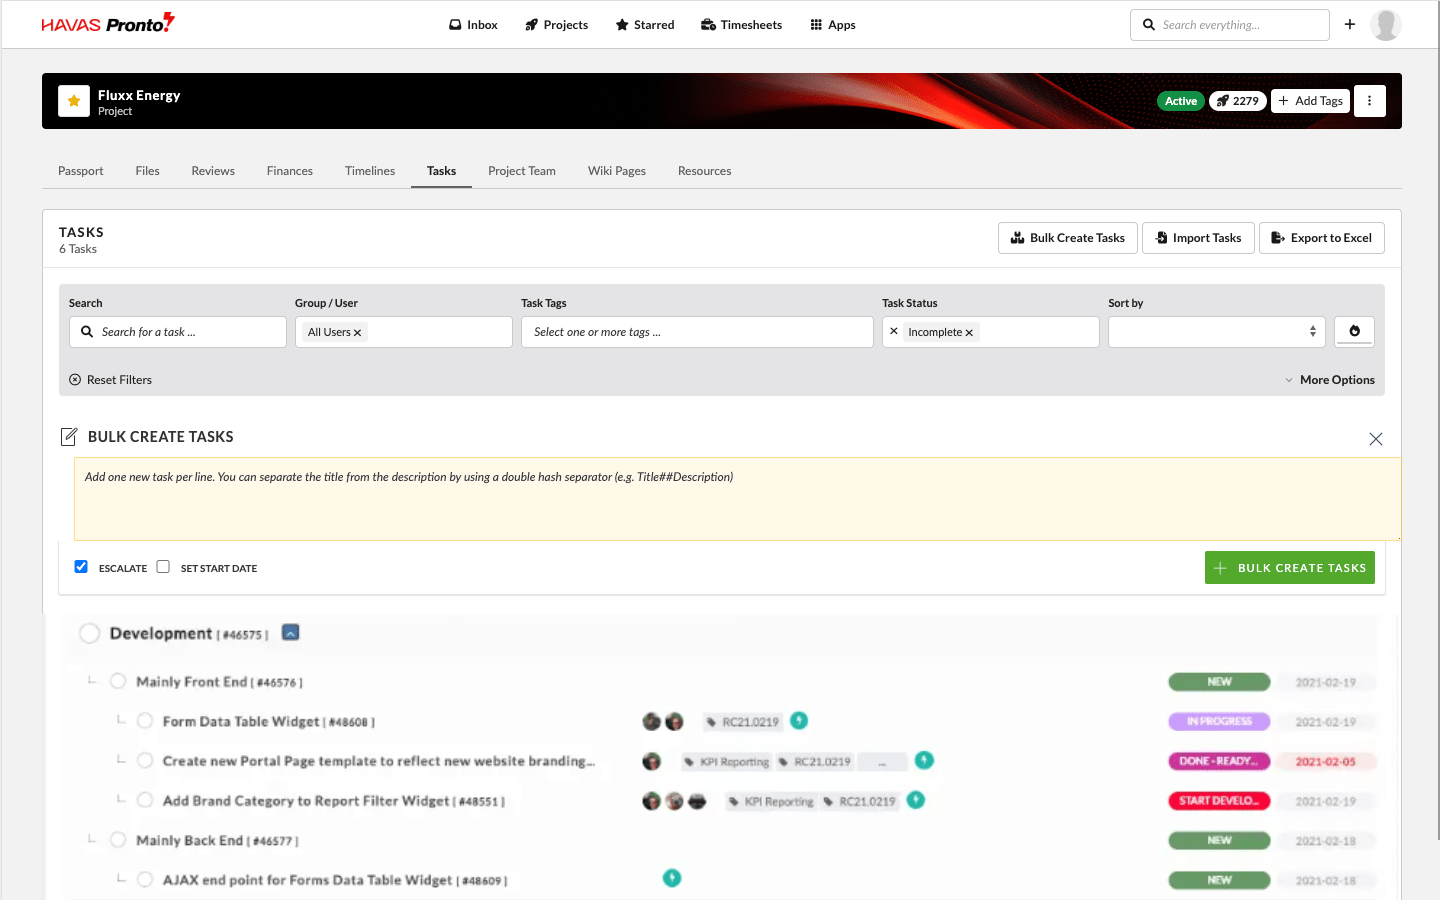The height and width of the screenshot is (900, 1440).
Task: Click assignee avatars on Add Brand Category row
Action: click(674, 801)
